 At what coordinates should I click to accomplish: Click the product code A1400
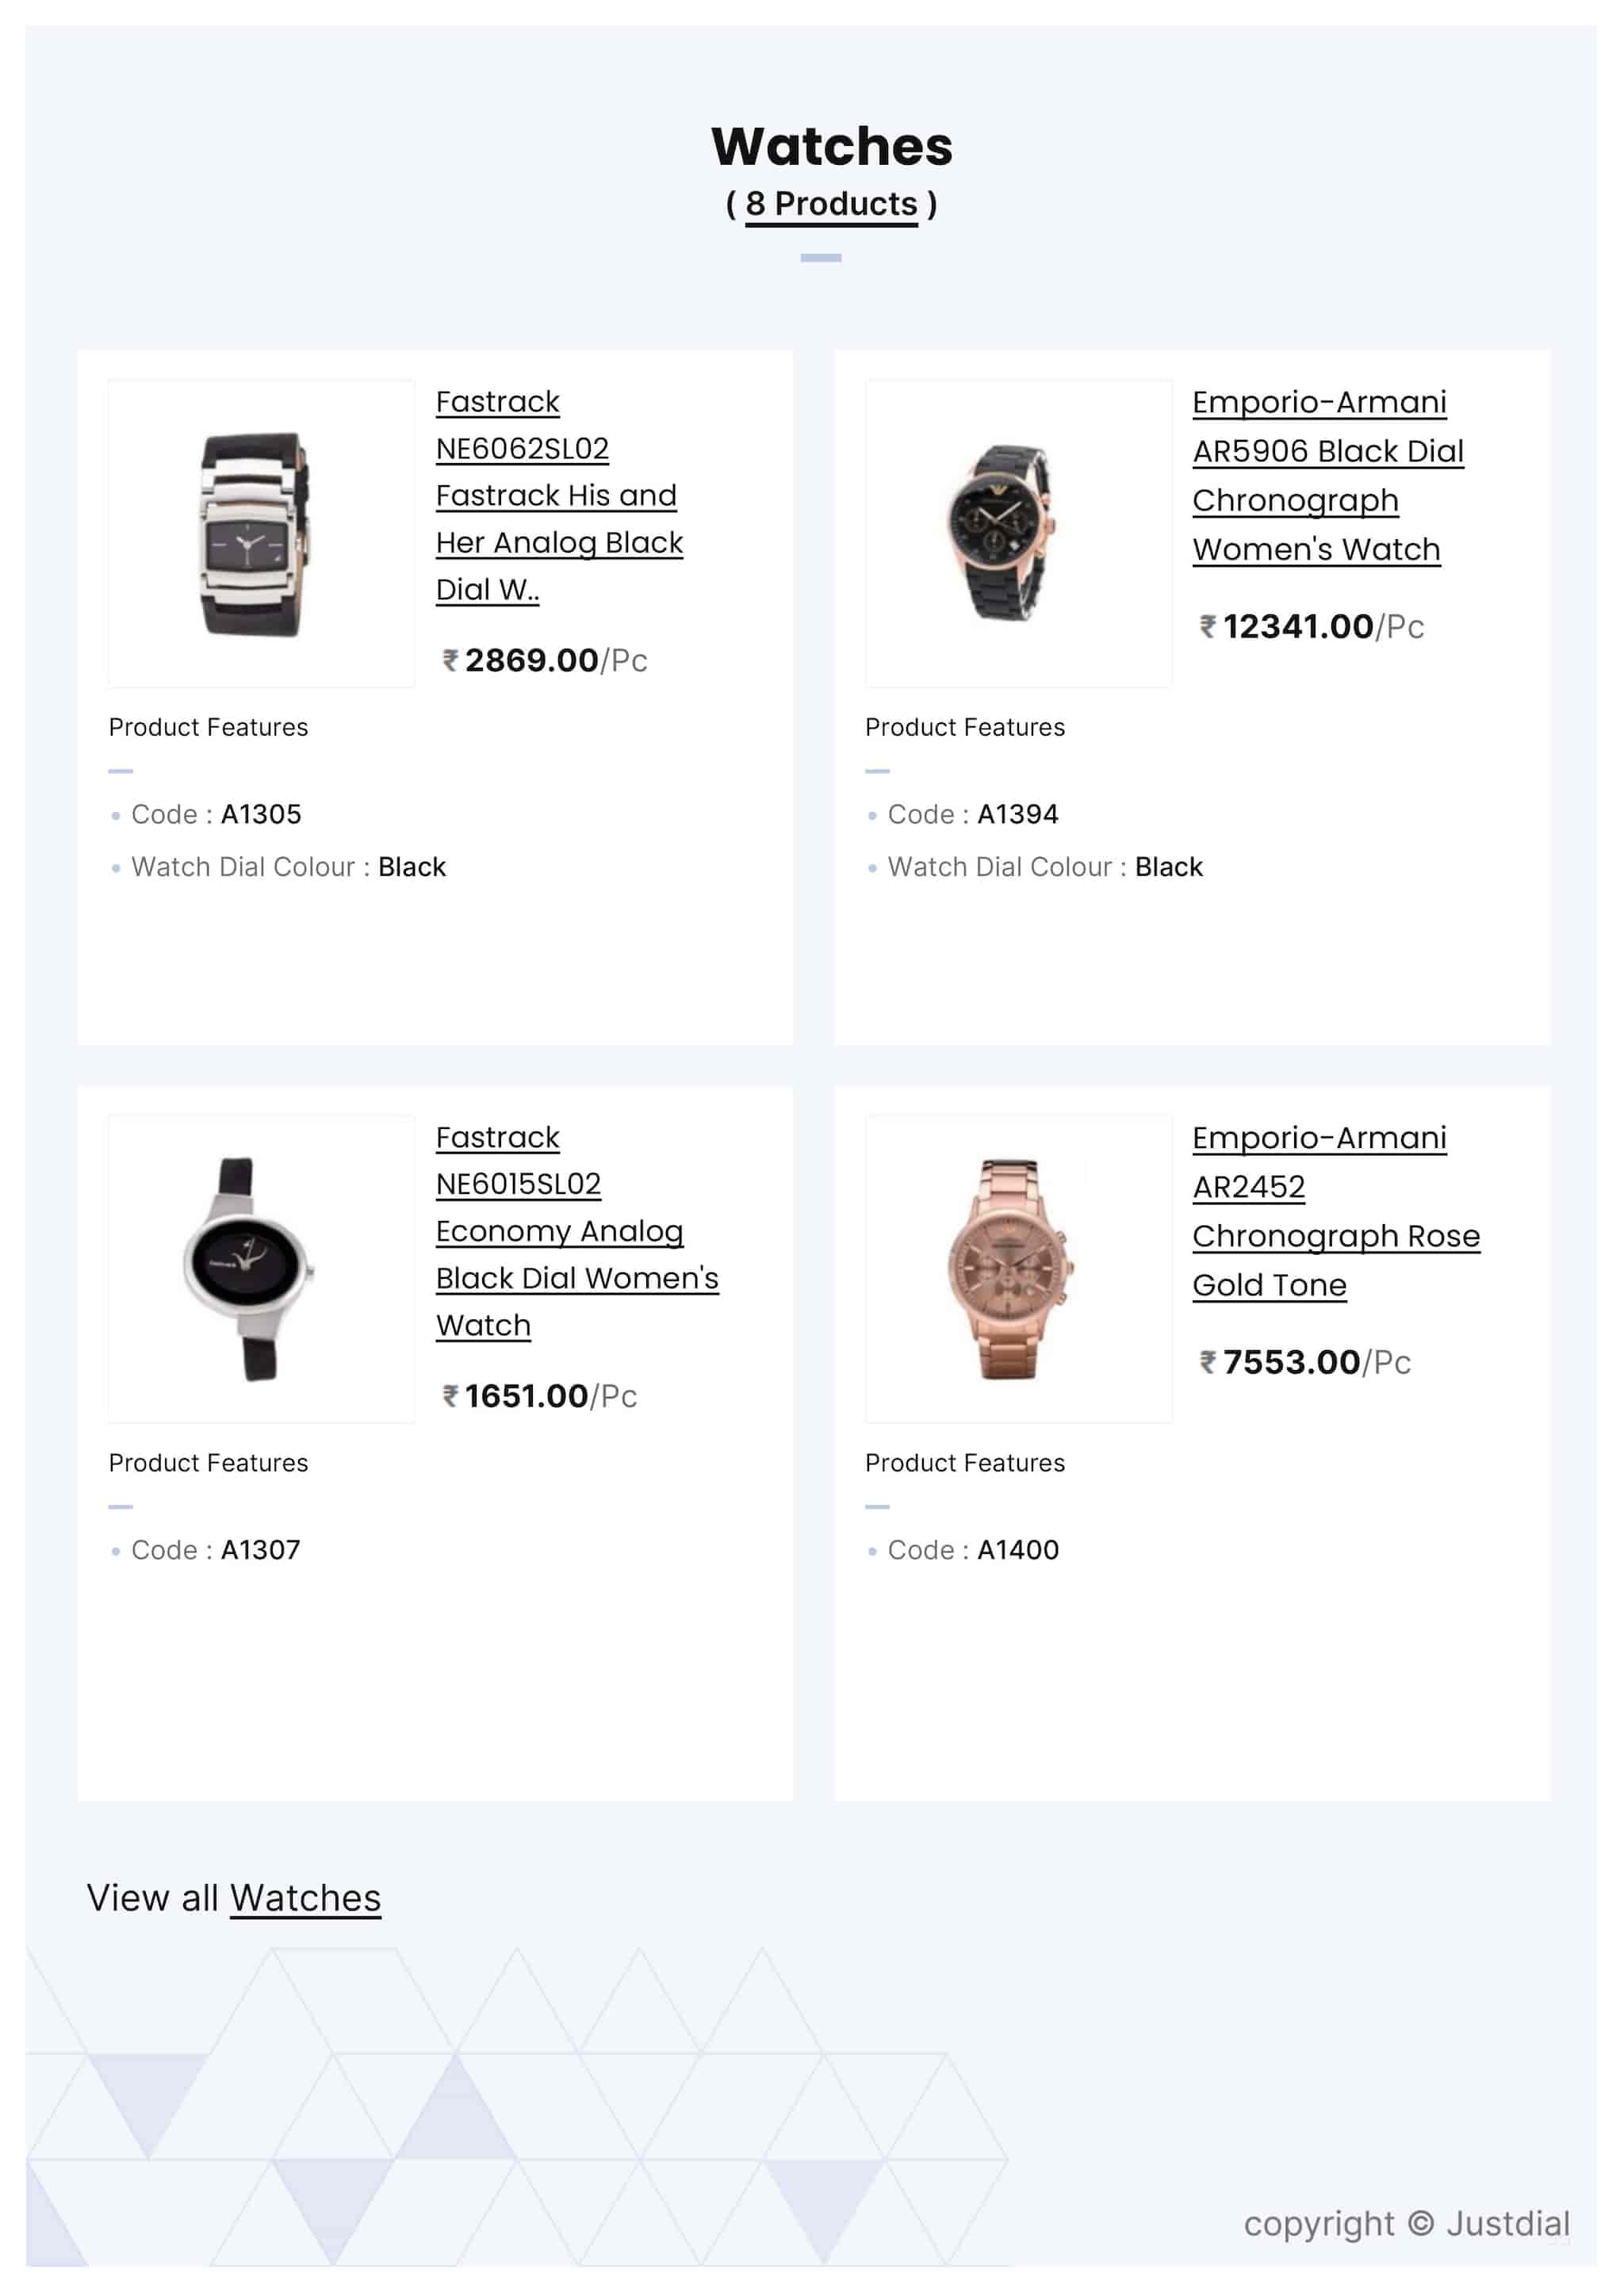pos(1017,1550)
